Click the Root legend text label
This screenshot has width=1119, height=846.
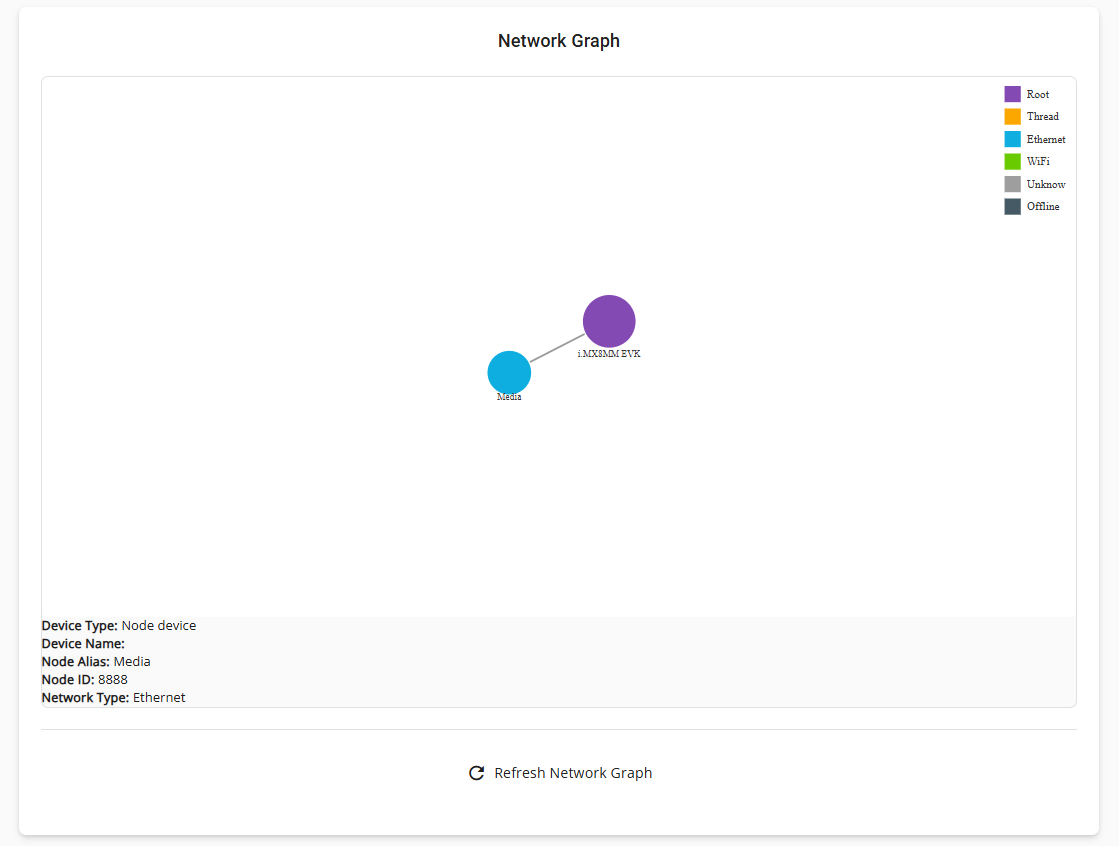[x=1038, y=94]
